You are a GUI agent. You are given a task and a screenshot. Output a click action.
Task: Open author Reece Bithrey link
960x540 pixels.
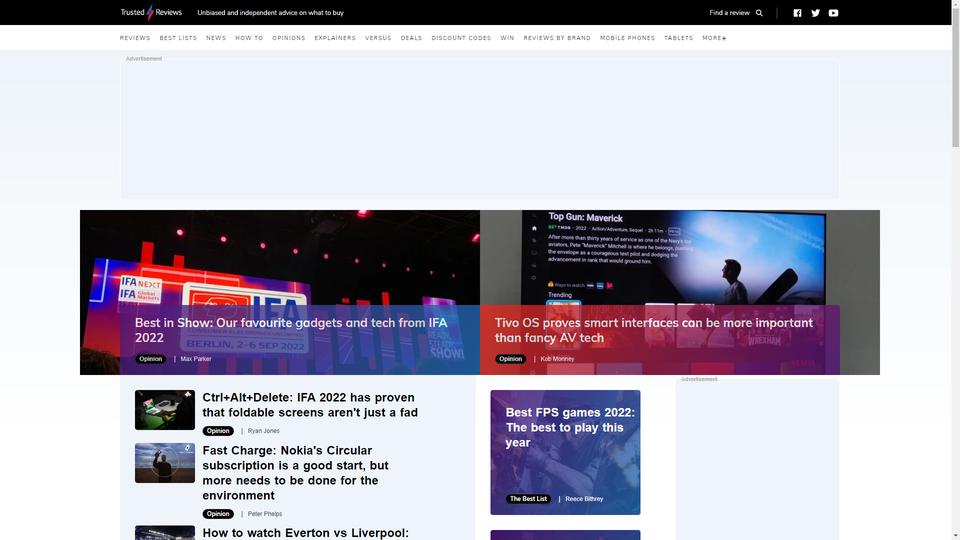pyautogui.click(x=584, y=499)
